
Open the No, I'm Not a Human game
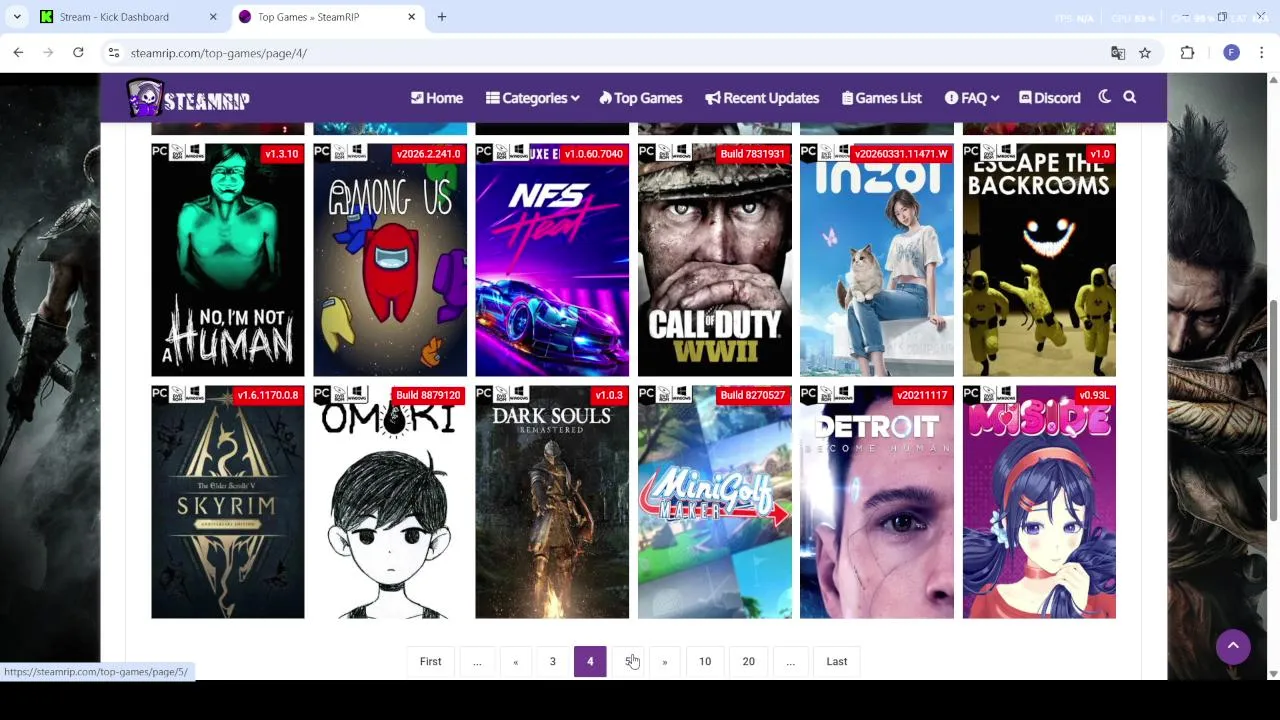[228, 260]
